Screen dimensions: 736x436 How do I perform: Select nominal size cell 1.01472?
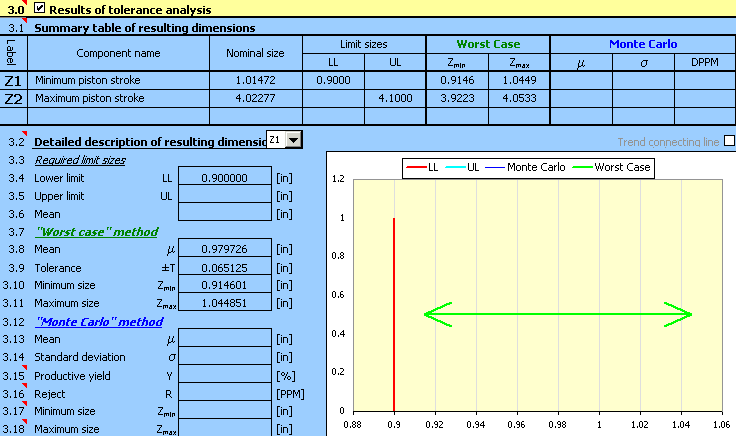click(256, 80)
